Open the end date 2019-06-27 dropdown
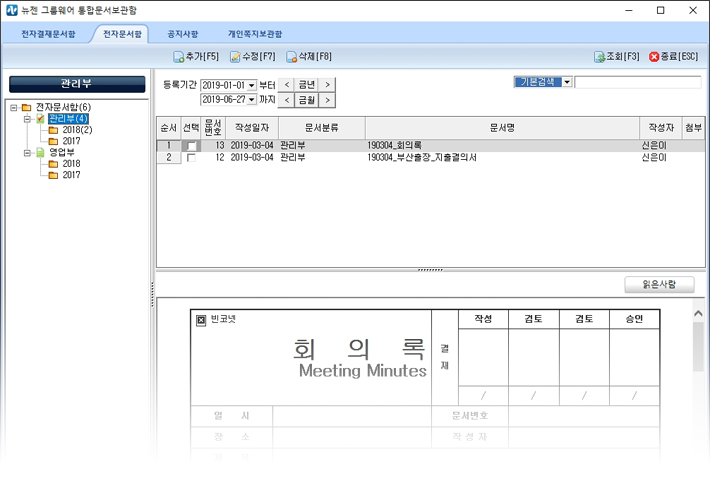The image size is (710, 483). coord(252,100)
